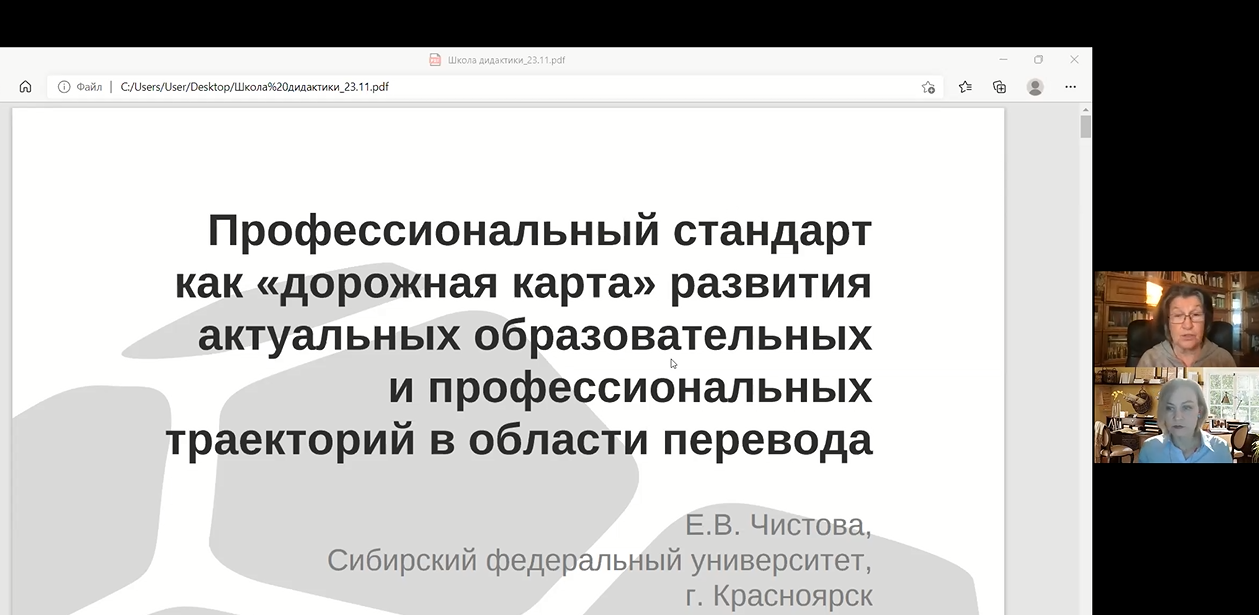Restore down the browser window
The height and width of the screenshot is (615, 1259).
pos(1038,60)
